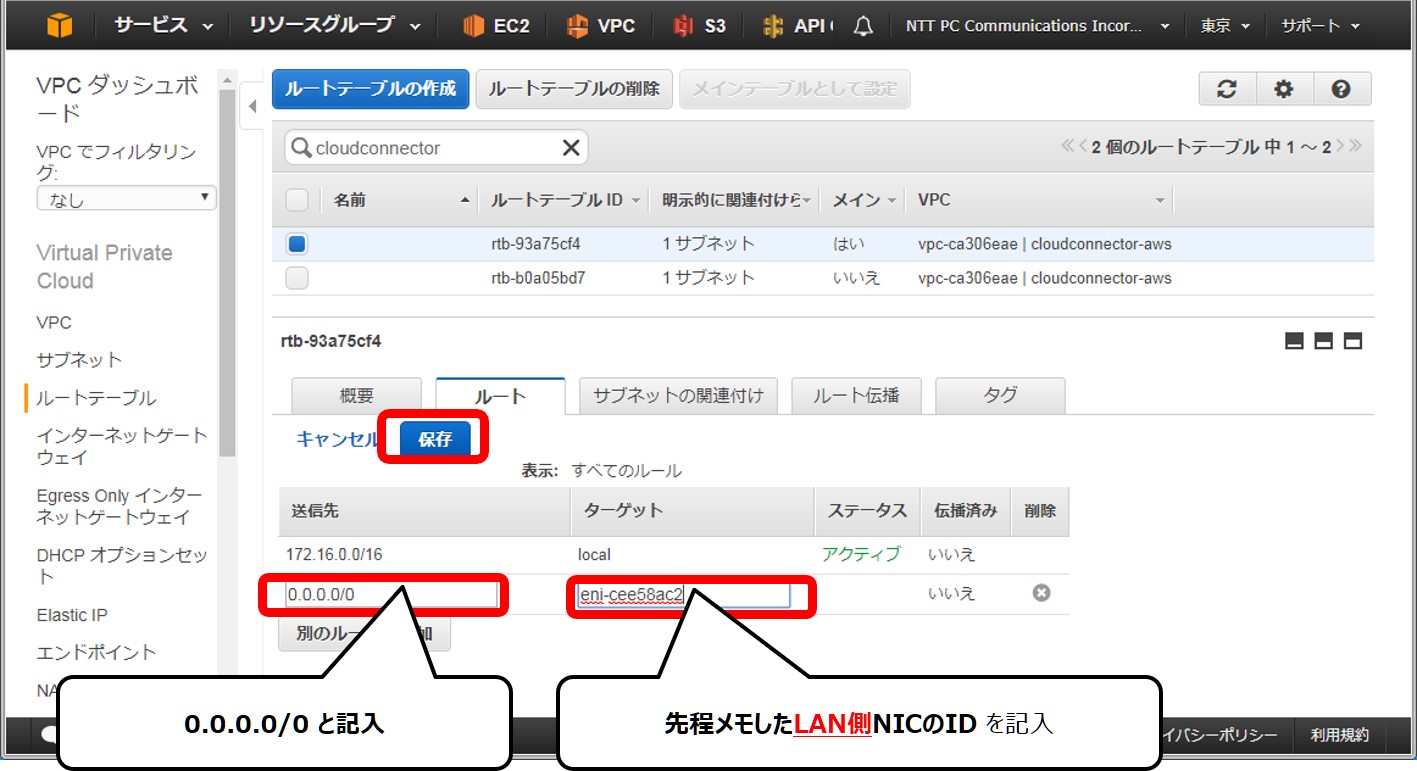Open Egress Only インターネットゲートウェイ link
This screenshot has height=771, width=1417.
coord(119,506)
